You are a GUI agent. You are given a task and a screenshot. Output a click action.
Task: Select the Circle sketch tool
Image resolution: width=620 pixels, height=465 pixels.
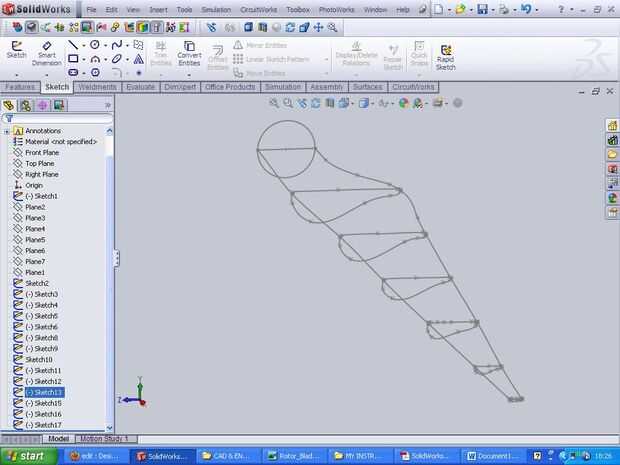[x=95, y=45]
